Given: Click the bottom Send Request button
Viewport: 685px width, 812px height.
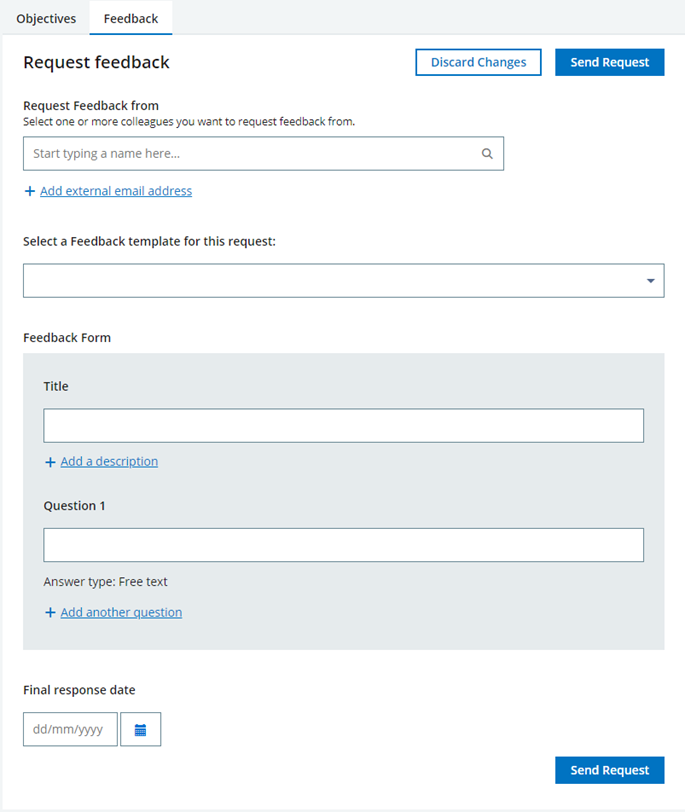Looking at the screenshot, I should point(609,770).
